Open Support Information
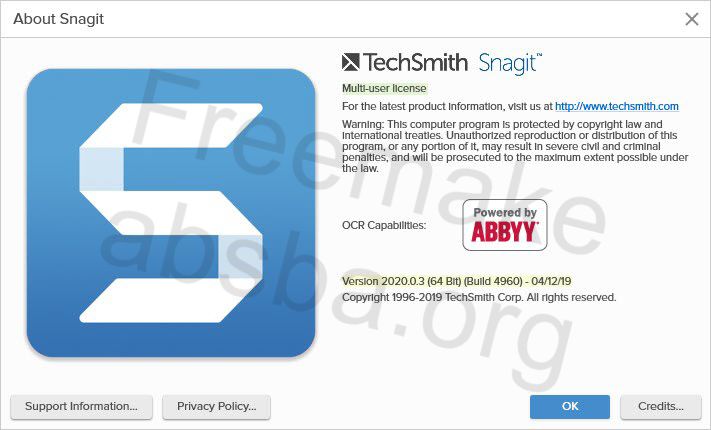Image resolution: width=711 pixels, height=430 pixels. [82, 406]
